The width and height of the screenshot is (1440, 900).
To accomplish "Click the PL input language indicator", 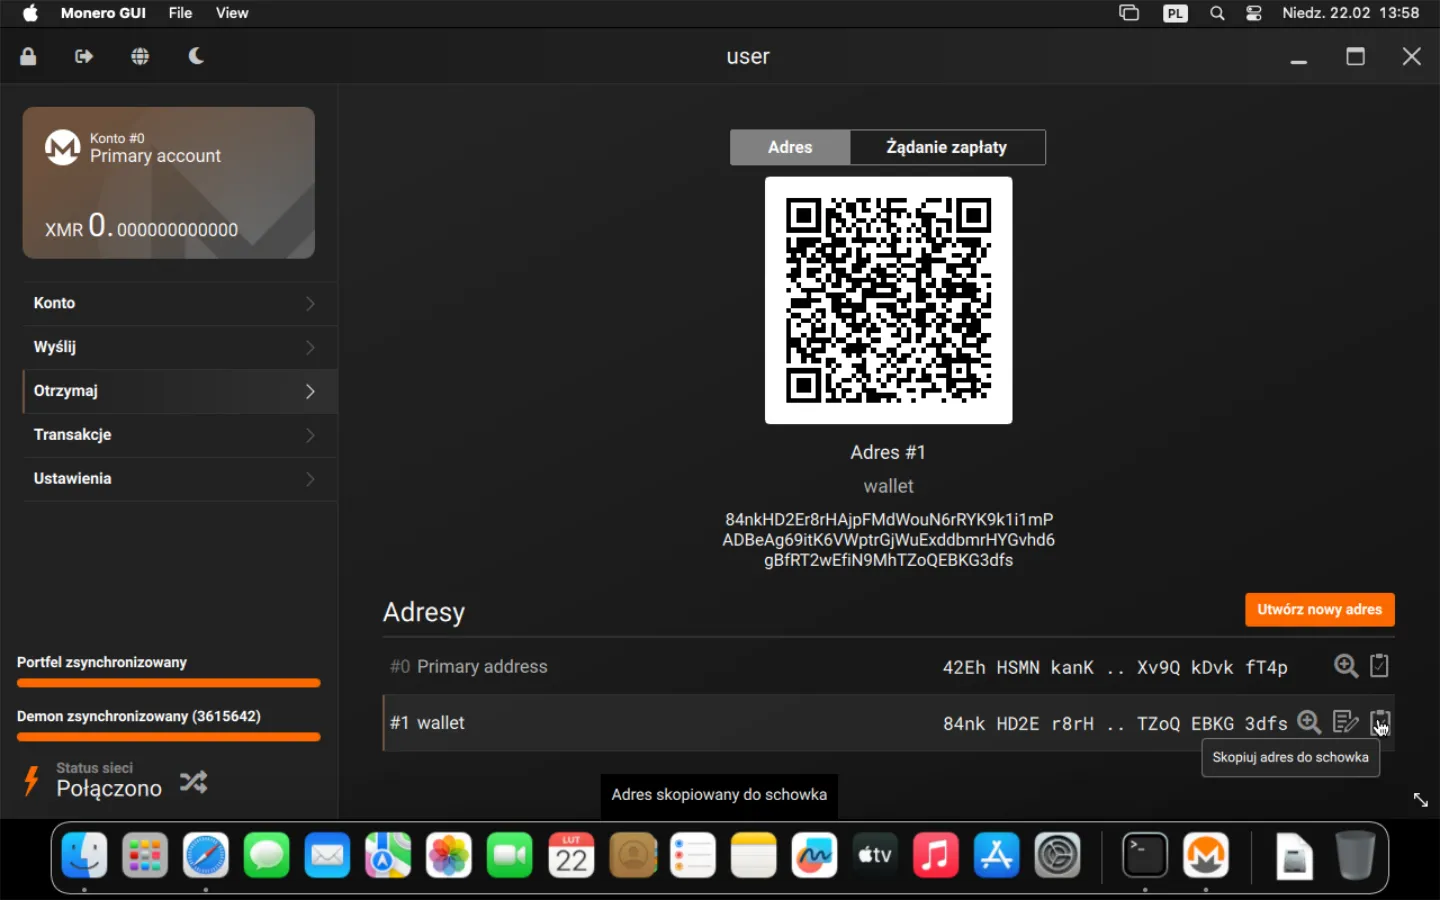I will tap(1175, 13).
